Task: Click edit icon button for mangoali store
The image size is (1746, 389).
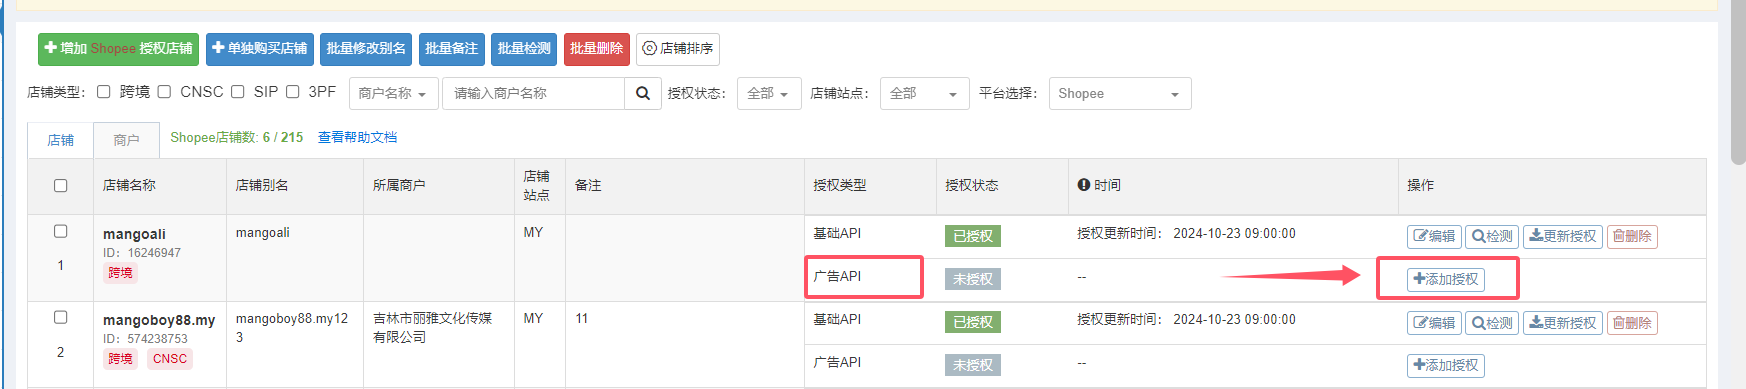Action: point(1434,237)
